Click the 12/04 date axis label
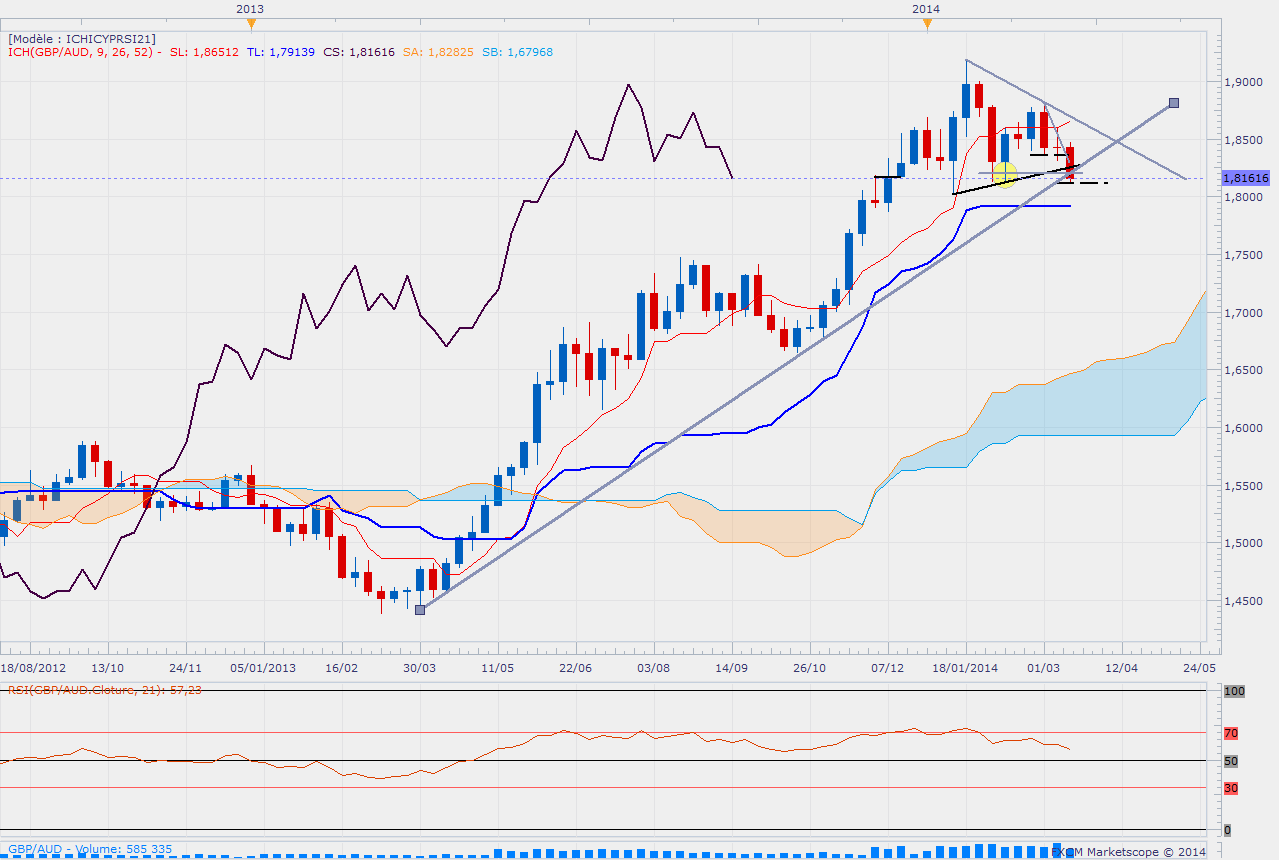 point(1121,666)
